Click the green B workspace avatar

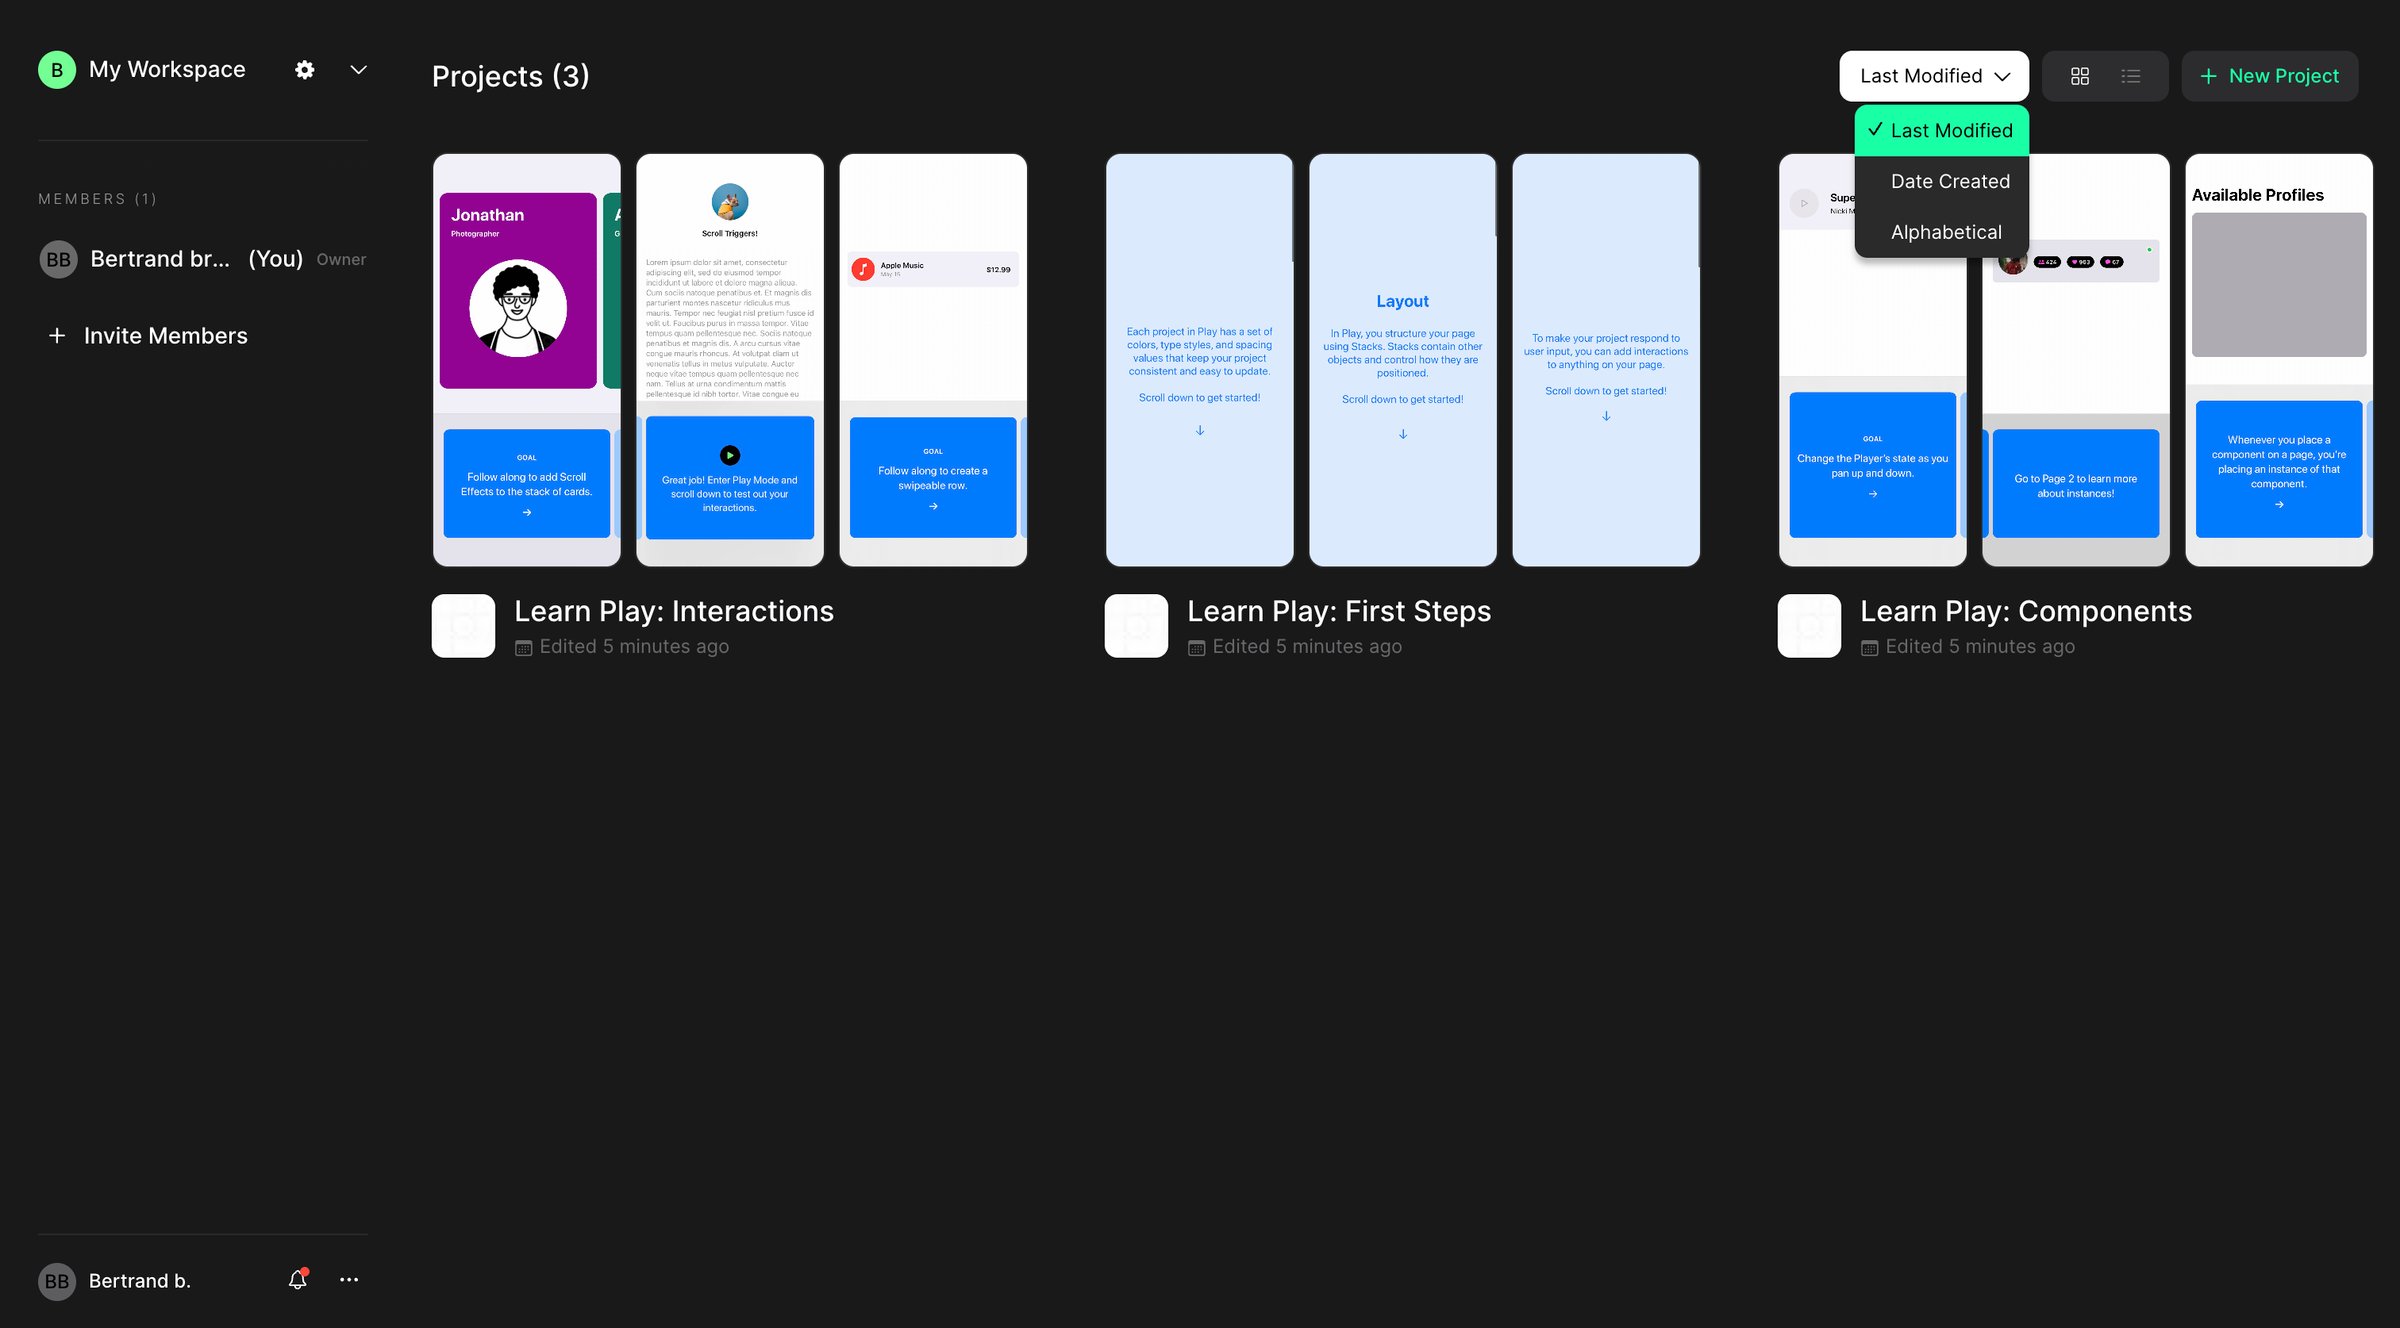[x=57, y=70]
